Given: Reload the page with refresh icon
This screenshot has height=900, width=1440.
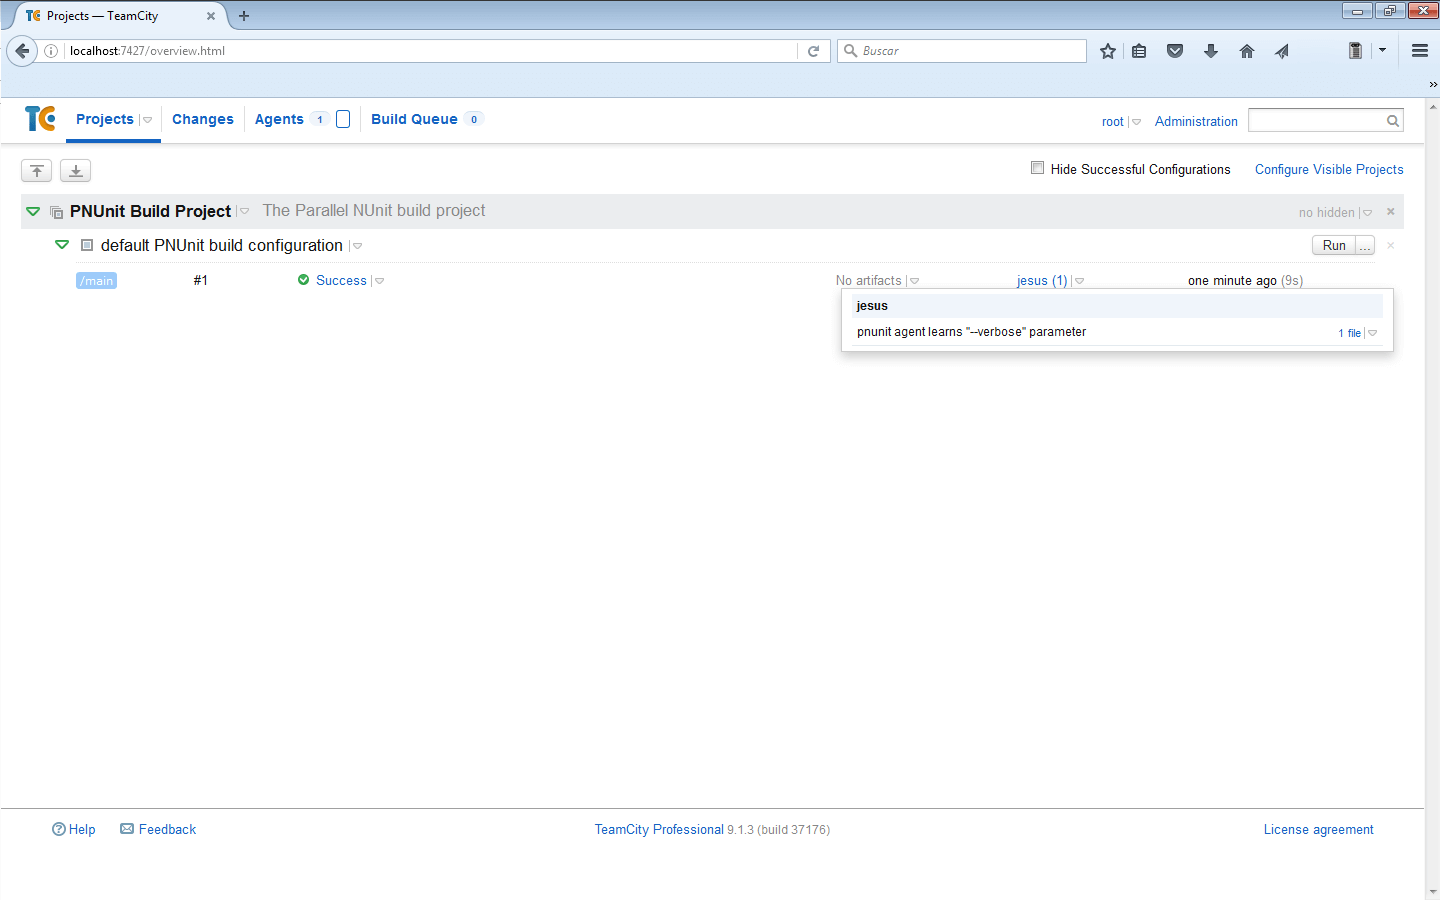Looking at the screenshot, I should coord(814,51).
